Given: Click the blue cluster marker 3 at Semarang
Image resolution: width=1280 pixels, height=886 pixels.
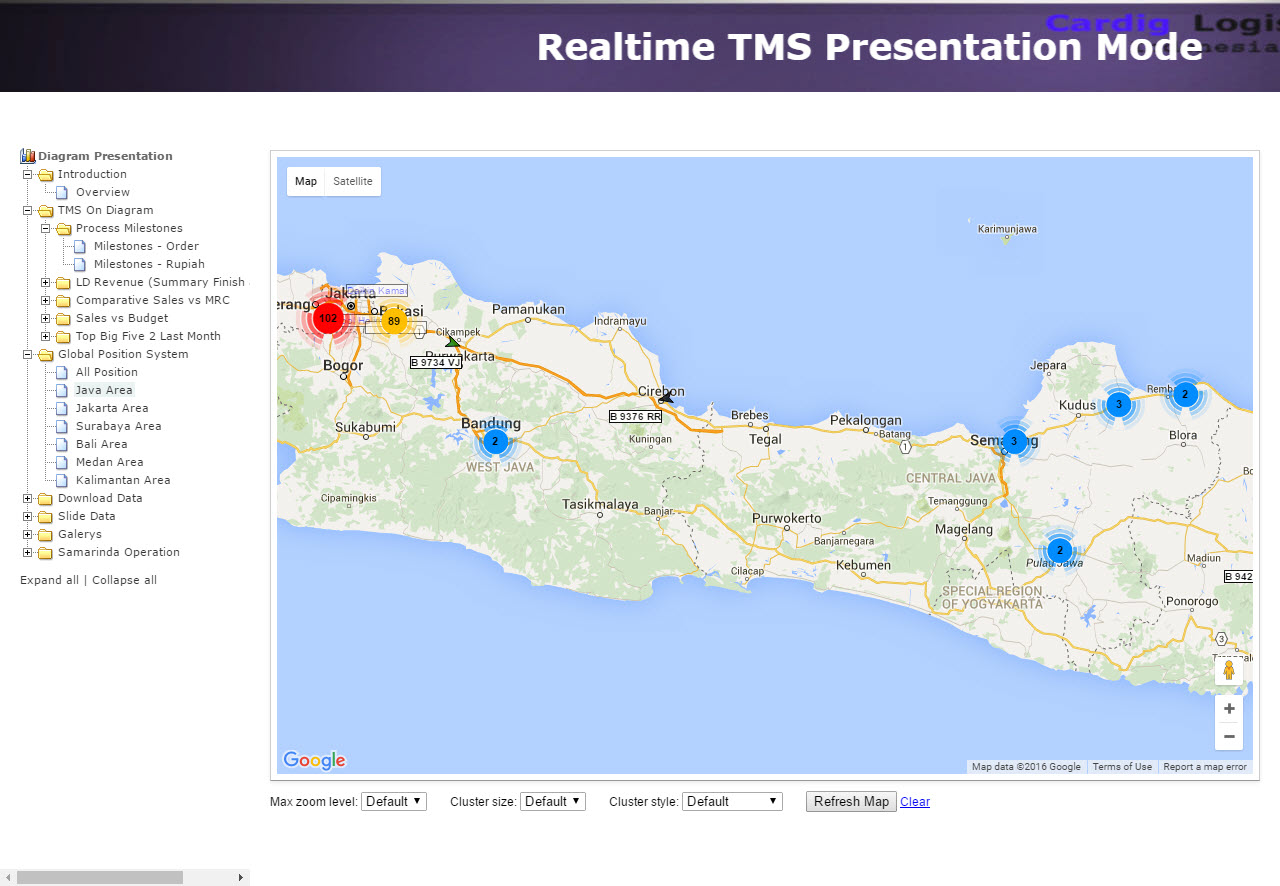Looking at the screenshot, I should 1014,441.
